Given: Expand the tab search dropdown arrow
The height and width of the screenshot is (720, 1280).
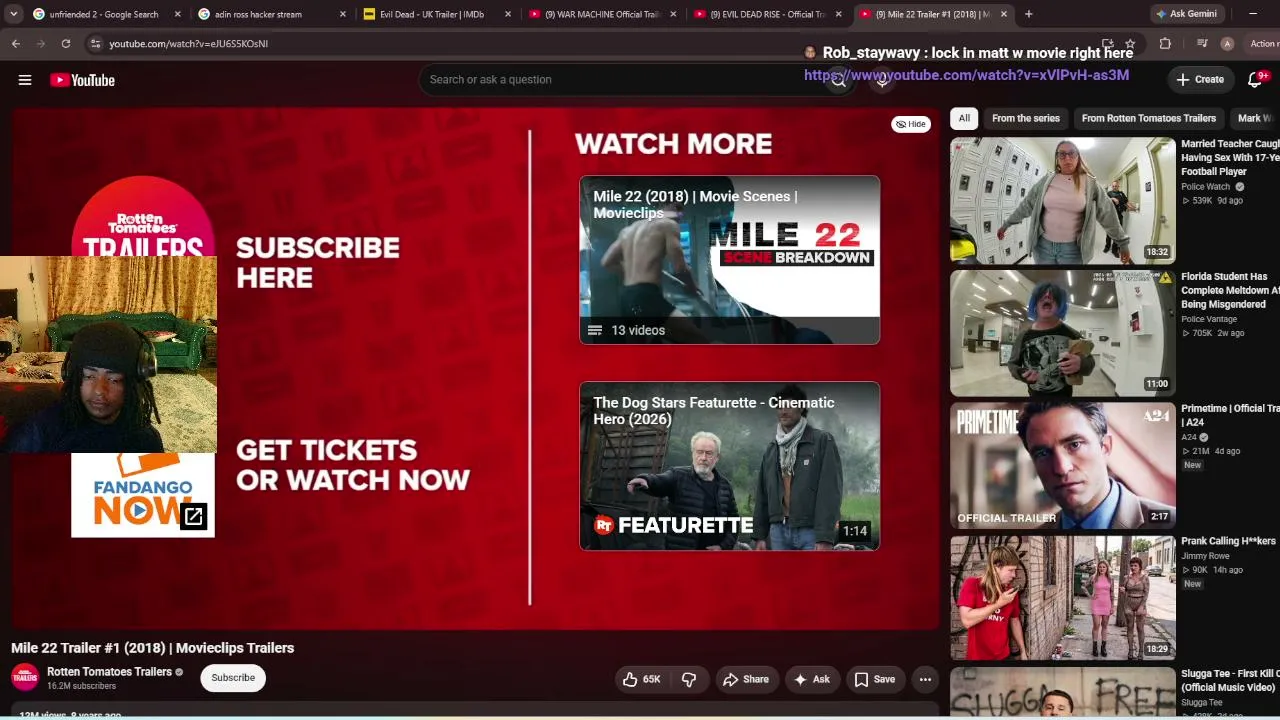Looking at the screenshot, I should click(x=13, y=14).
